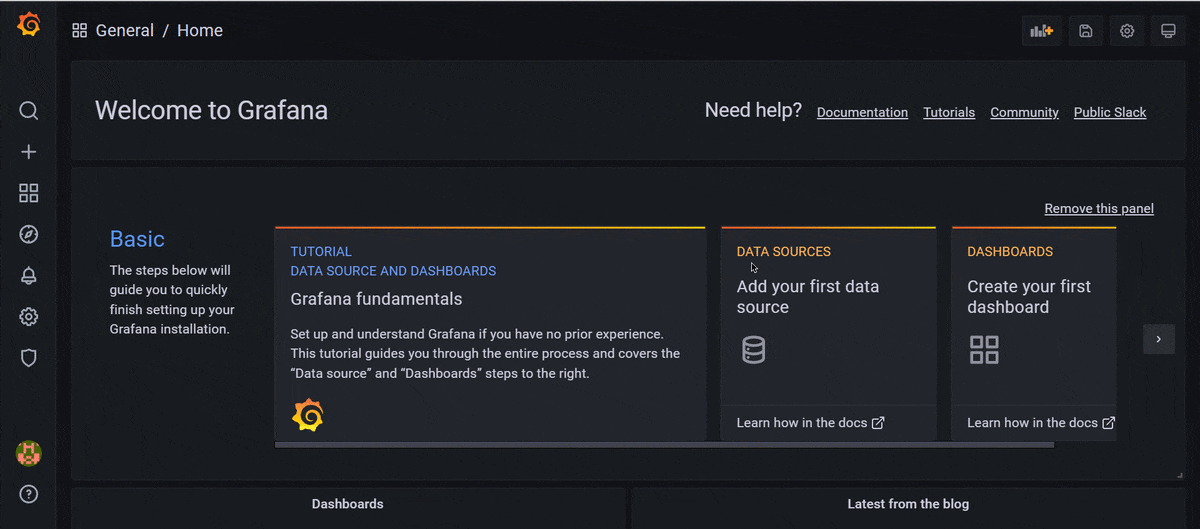
Task: Click the Save dashboard disk icon
Action: [x=1086, y=31]
